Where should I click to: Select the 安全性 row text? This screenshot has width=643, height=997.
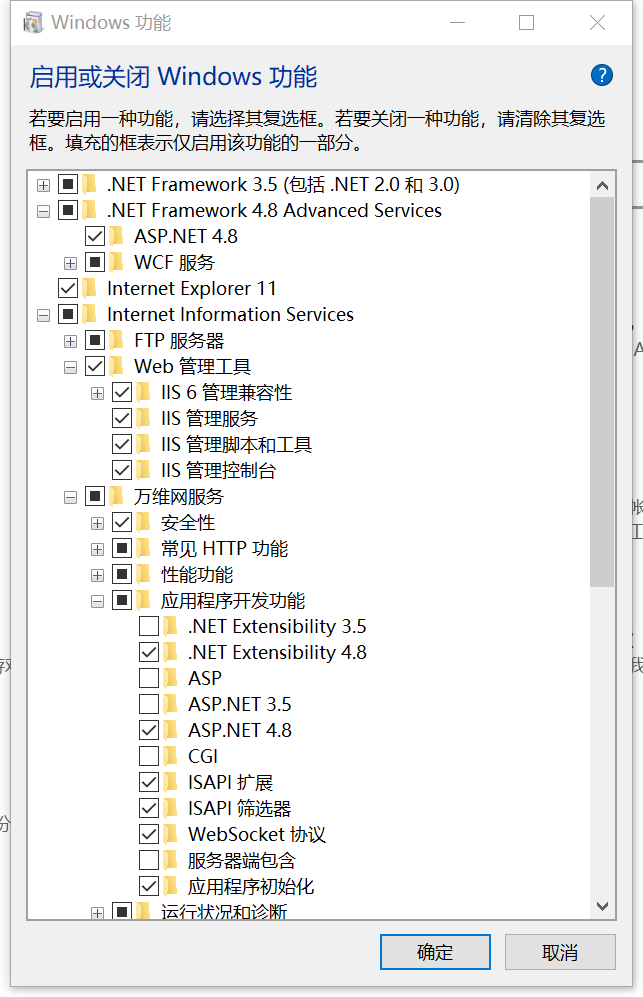(x=188, y=523)
